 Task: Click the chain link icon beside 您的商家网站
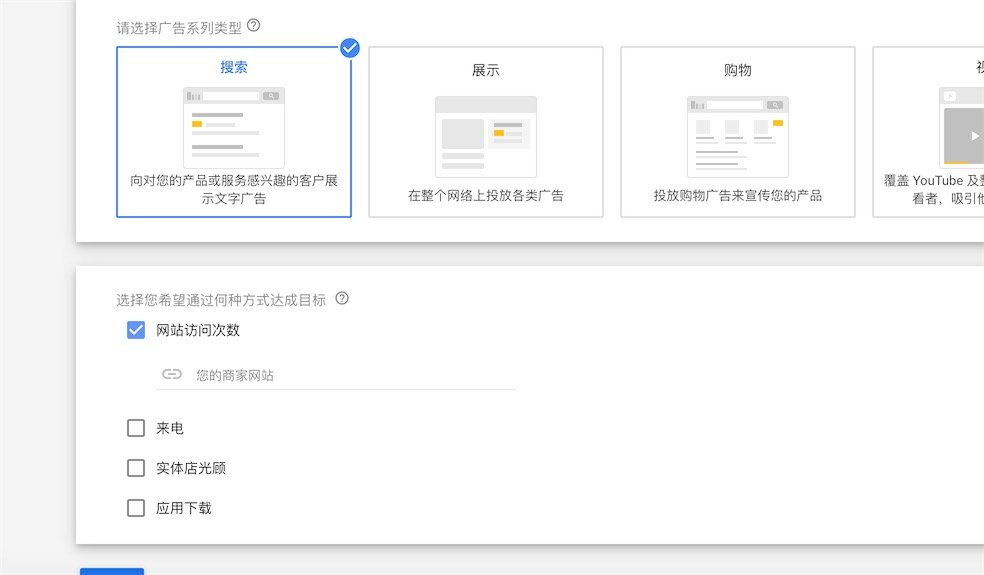click(172, 374)
